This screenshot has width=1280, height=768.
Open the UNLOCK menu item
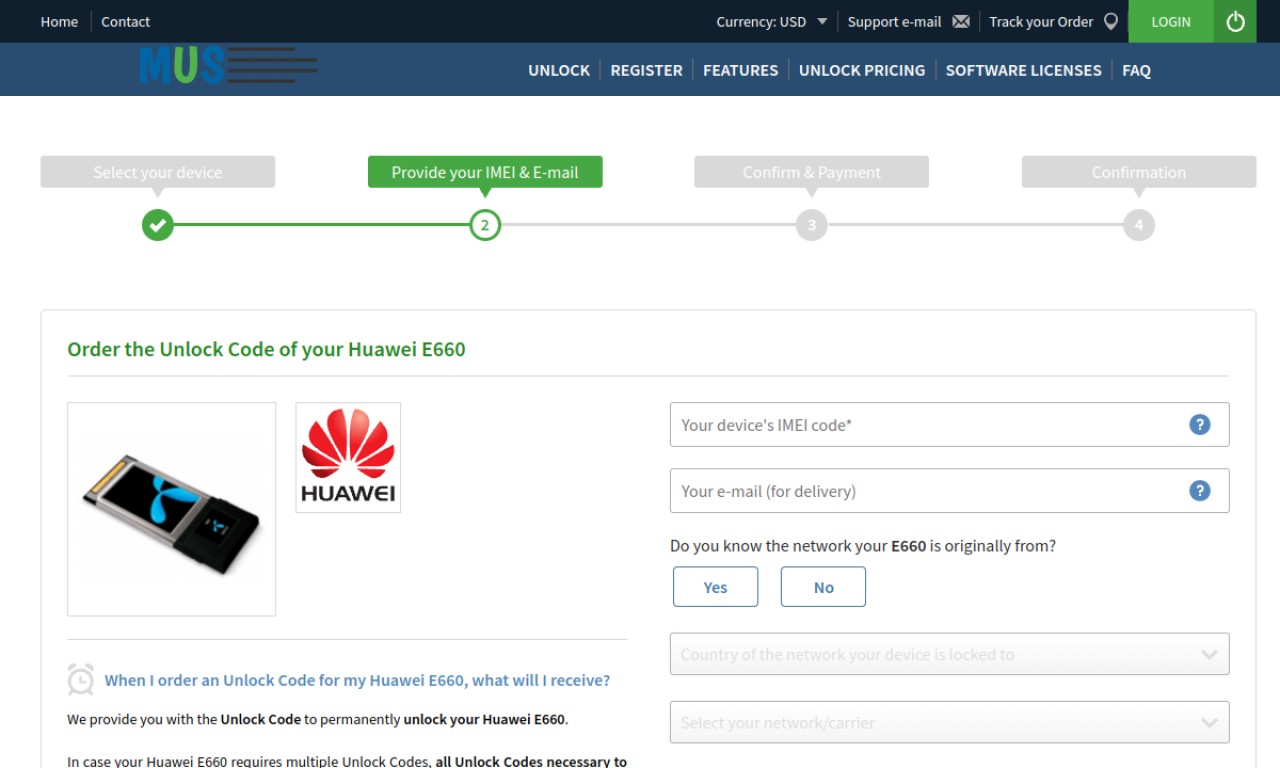click(559, 70)
